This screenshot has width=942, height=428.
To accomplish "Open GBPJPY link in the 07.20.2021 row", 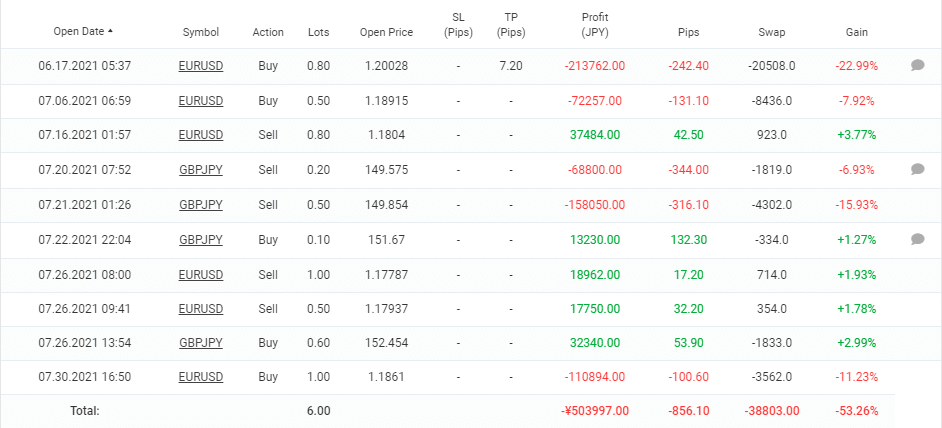I will coord(201,170).
